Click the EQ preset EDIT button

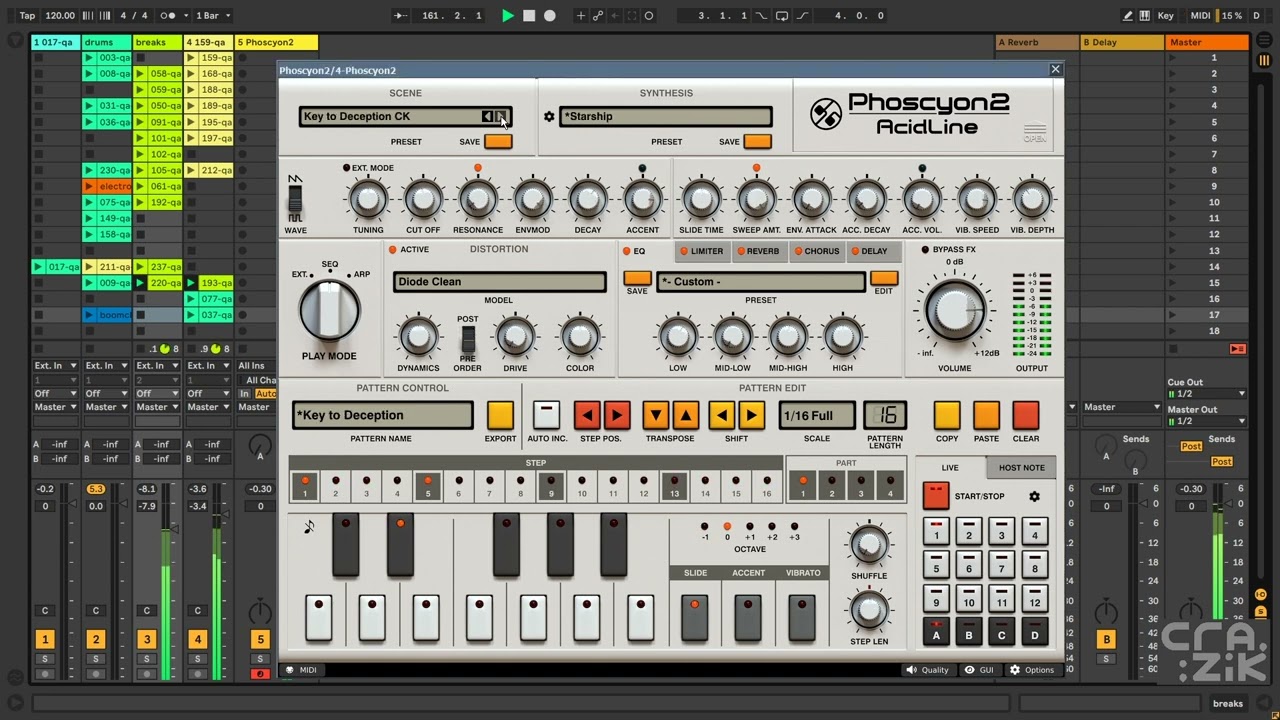pyautogui.click(x=884, y=279)
